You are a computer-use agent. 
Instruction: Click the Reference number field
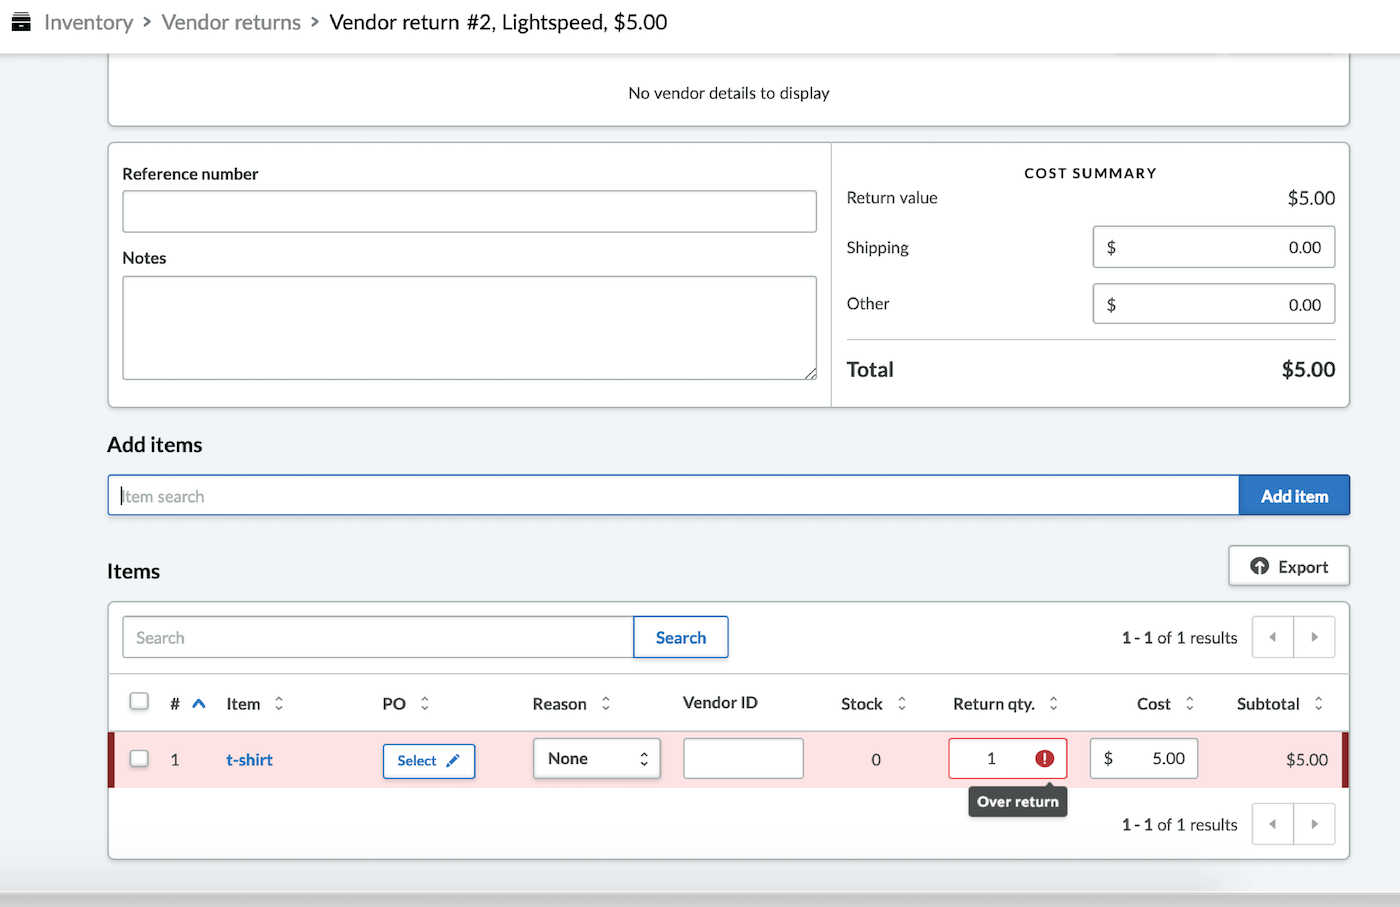click(x=469, y=212)
